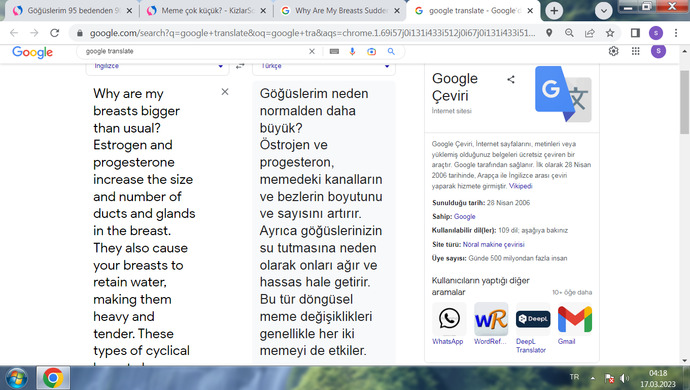Open the zoom magnifier in address bar
This screenshot has height=390, width=690.
pyautogui.click(x=569, y=33)
